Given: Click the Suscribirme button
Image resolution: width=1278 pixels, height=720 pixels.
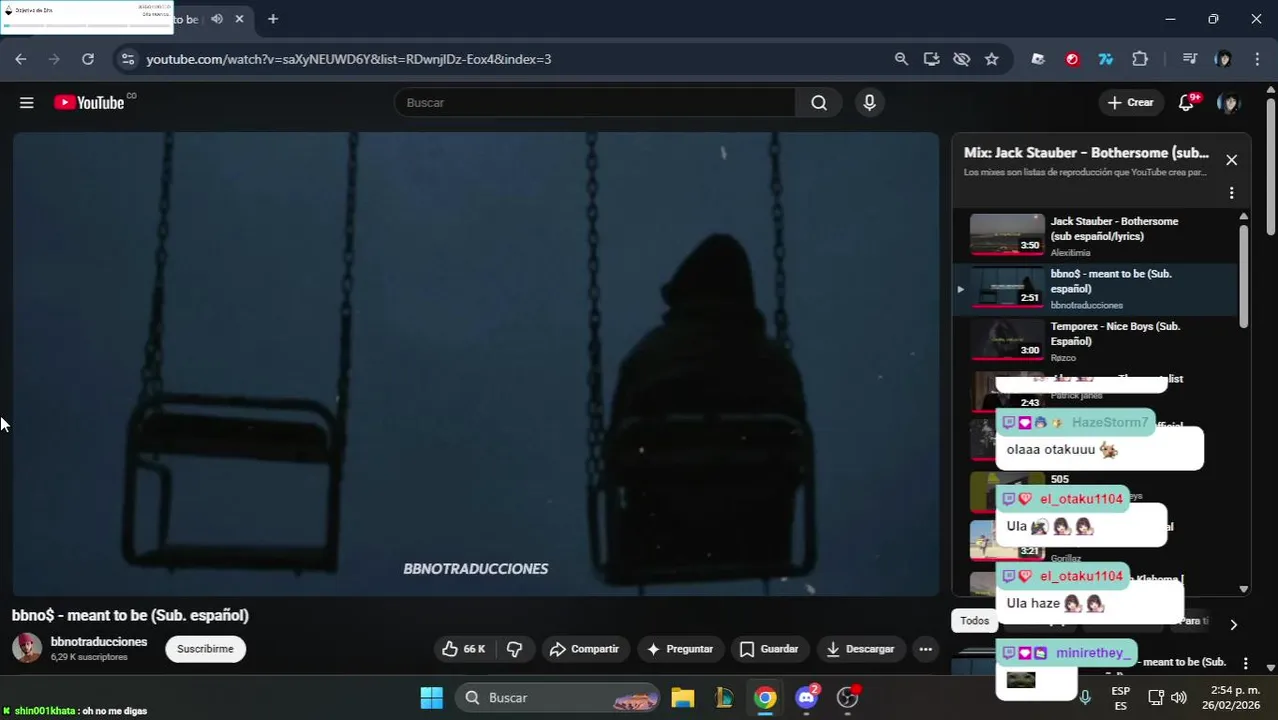Looking at the screenshot, I should (205, 649).
